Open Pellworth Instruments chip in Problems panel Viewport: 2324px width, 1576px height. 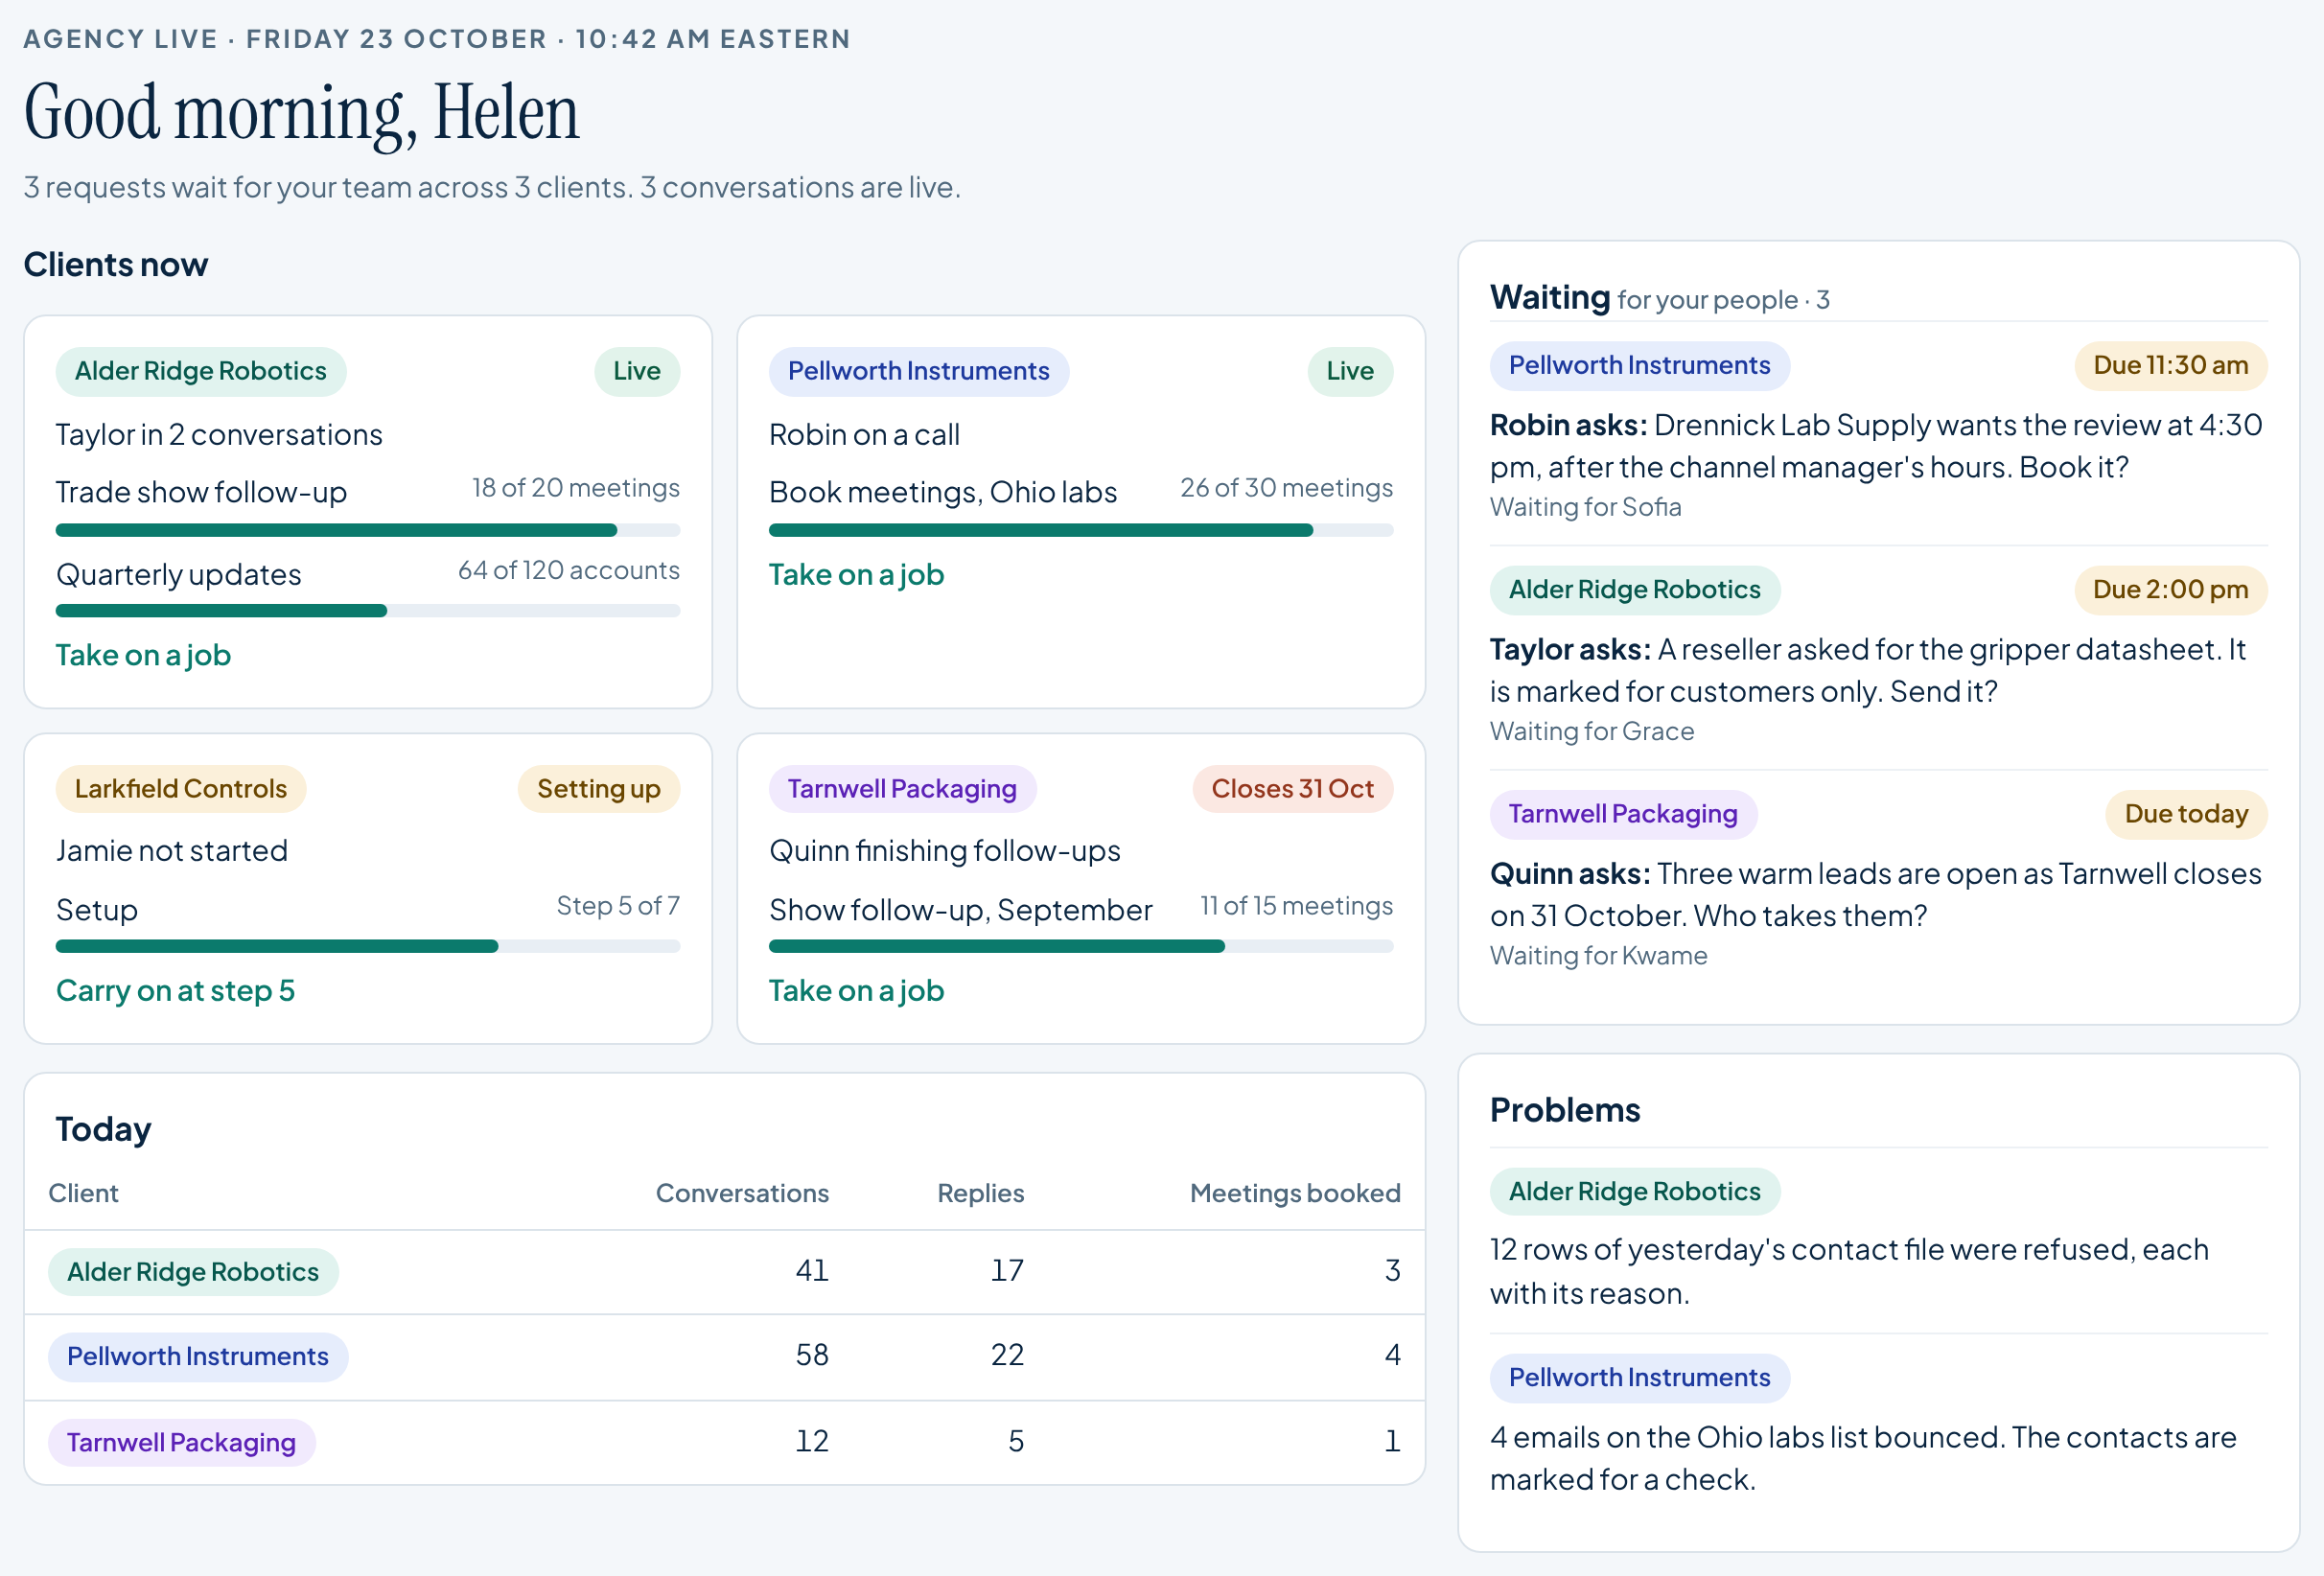tap(1639, 1377)
